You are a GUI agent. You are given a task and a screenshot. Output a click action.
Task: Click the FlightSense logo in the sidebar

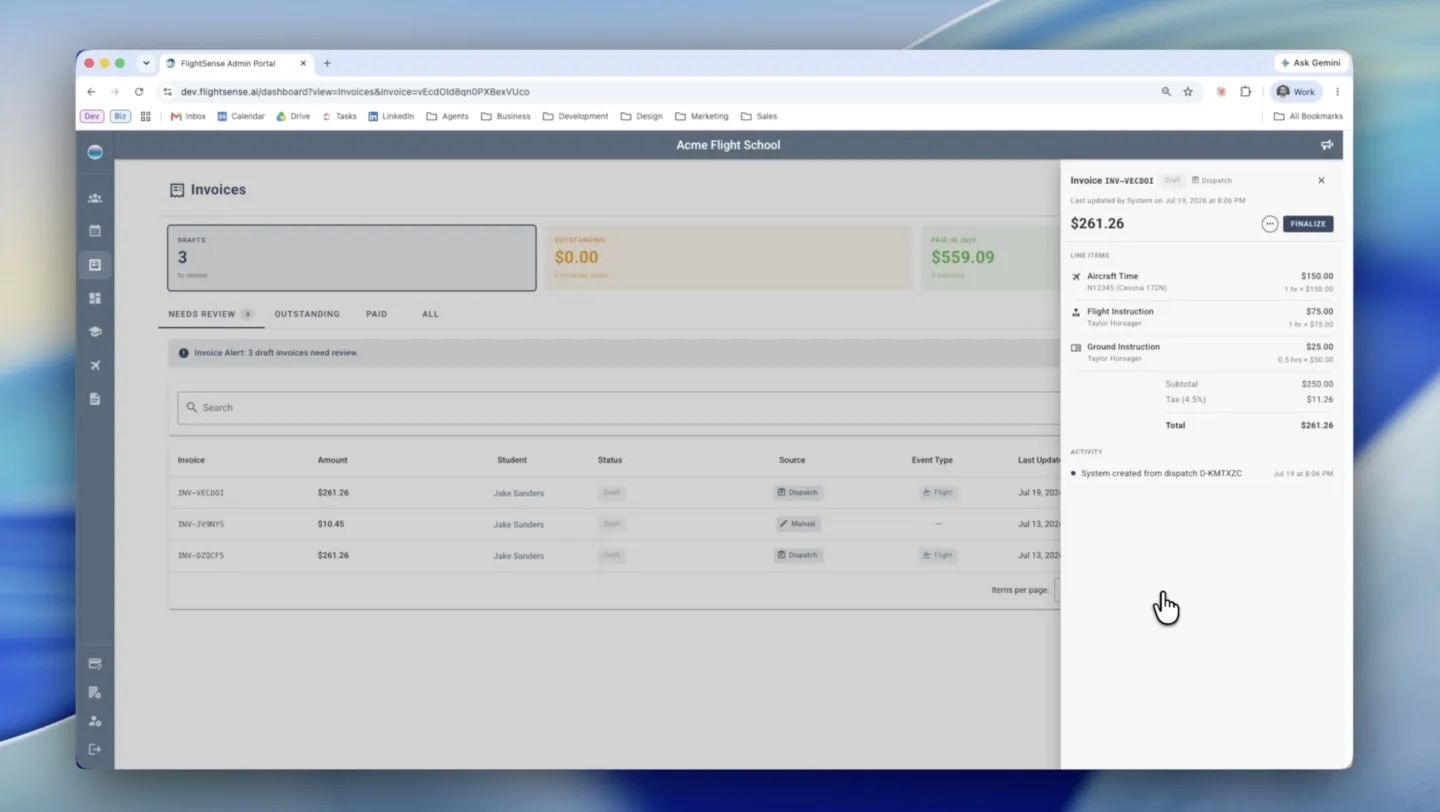click(95, 152)
